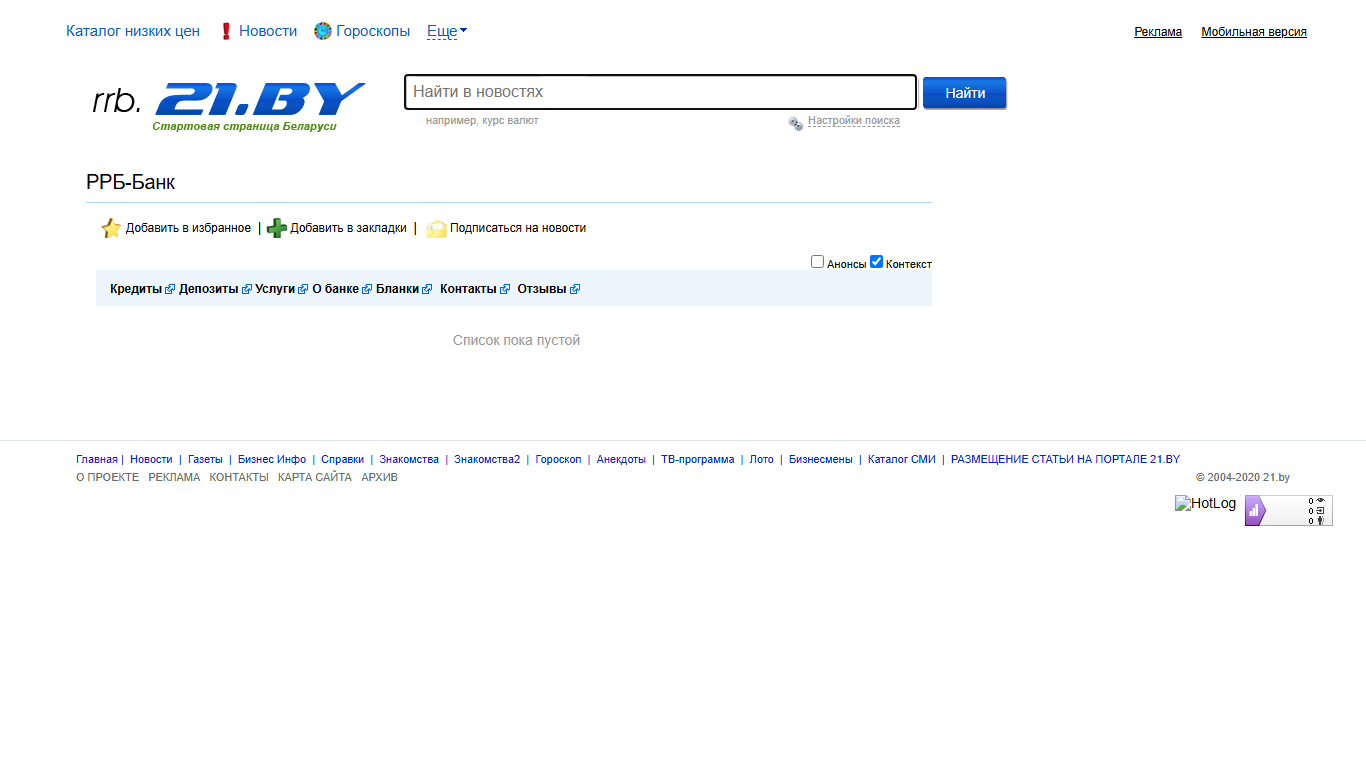Open footer link Справки

[342, 460]
